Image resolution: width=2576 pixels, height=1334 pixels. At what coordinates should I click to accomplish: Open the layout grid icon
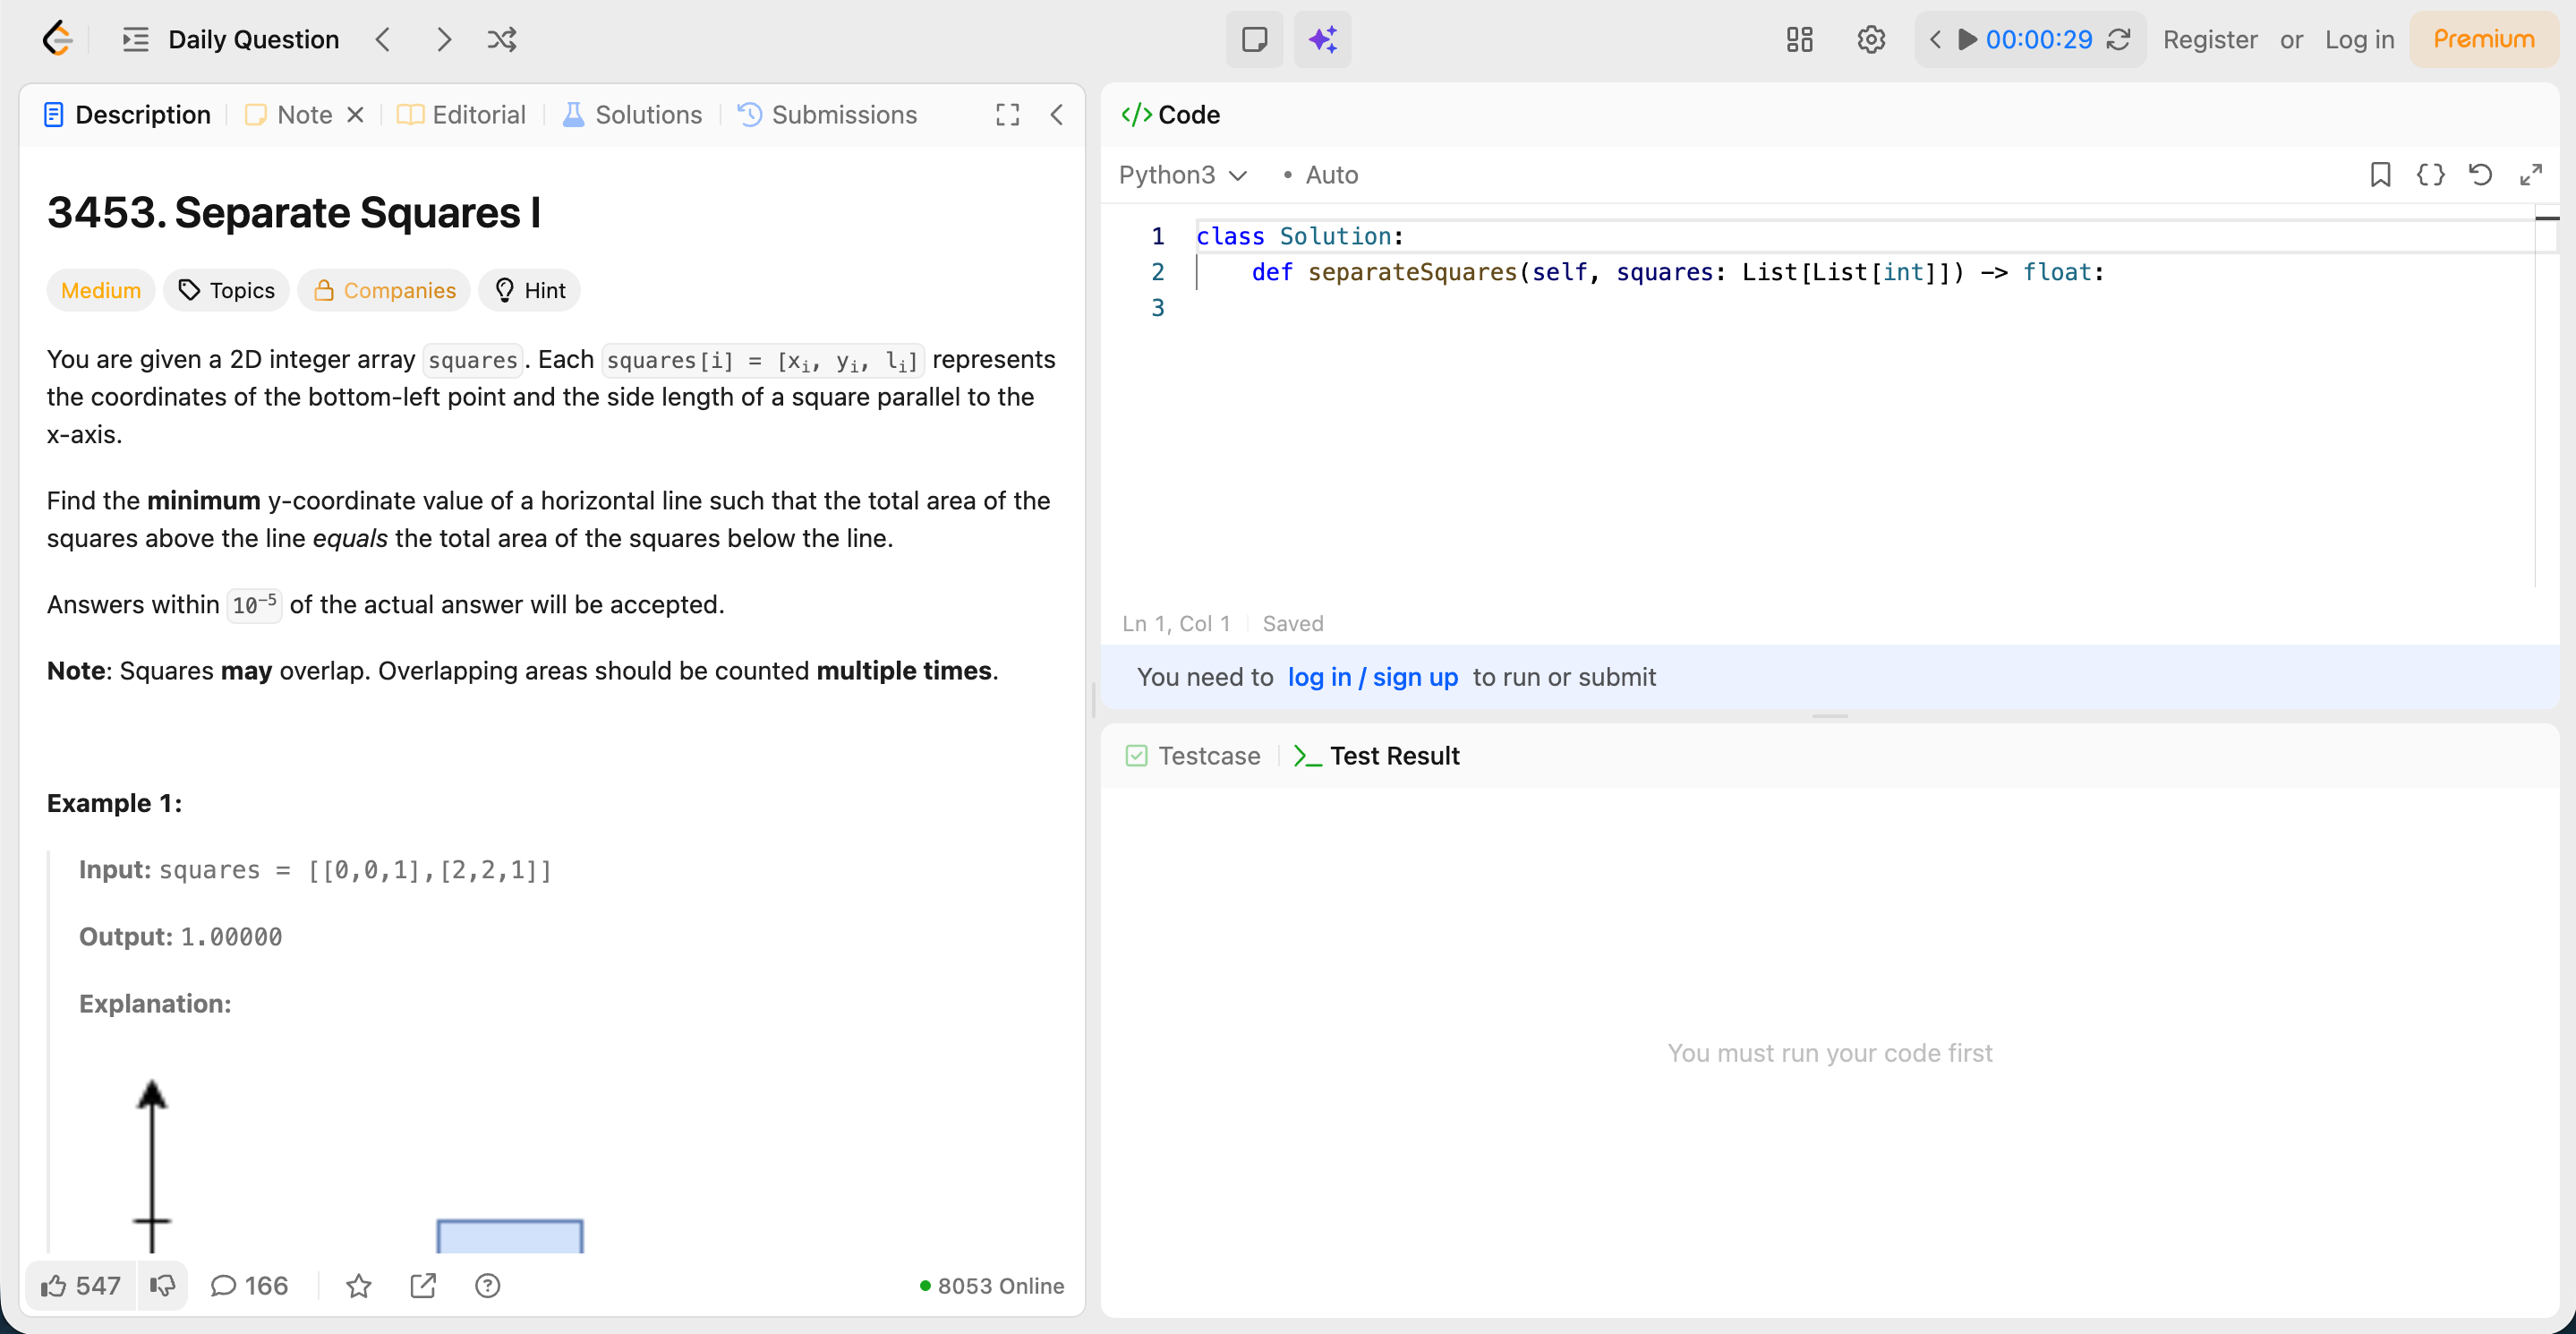(x=1799, y=40)
